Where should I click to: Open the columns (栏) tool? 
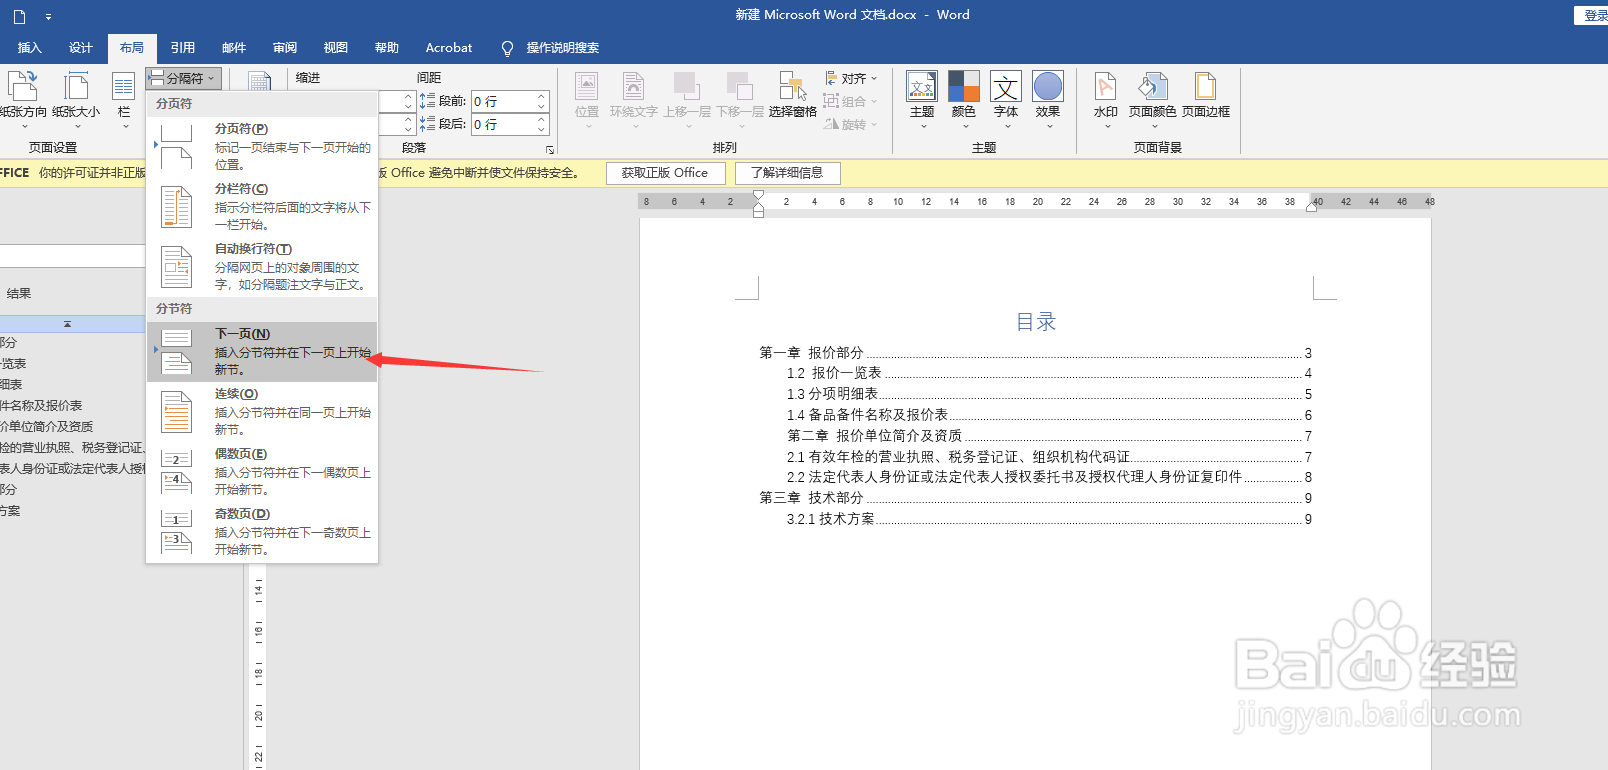pos(124,99)
